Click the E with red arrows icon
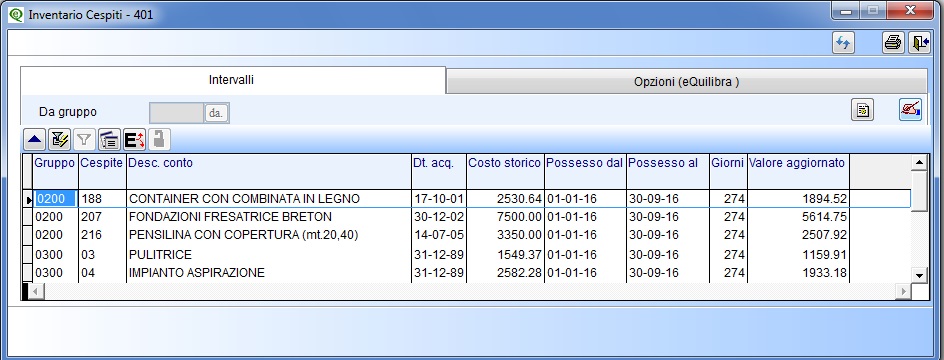This screenshot has height=360, width=944. tap(134, 140)
